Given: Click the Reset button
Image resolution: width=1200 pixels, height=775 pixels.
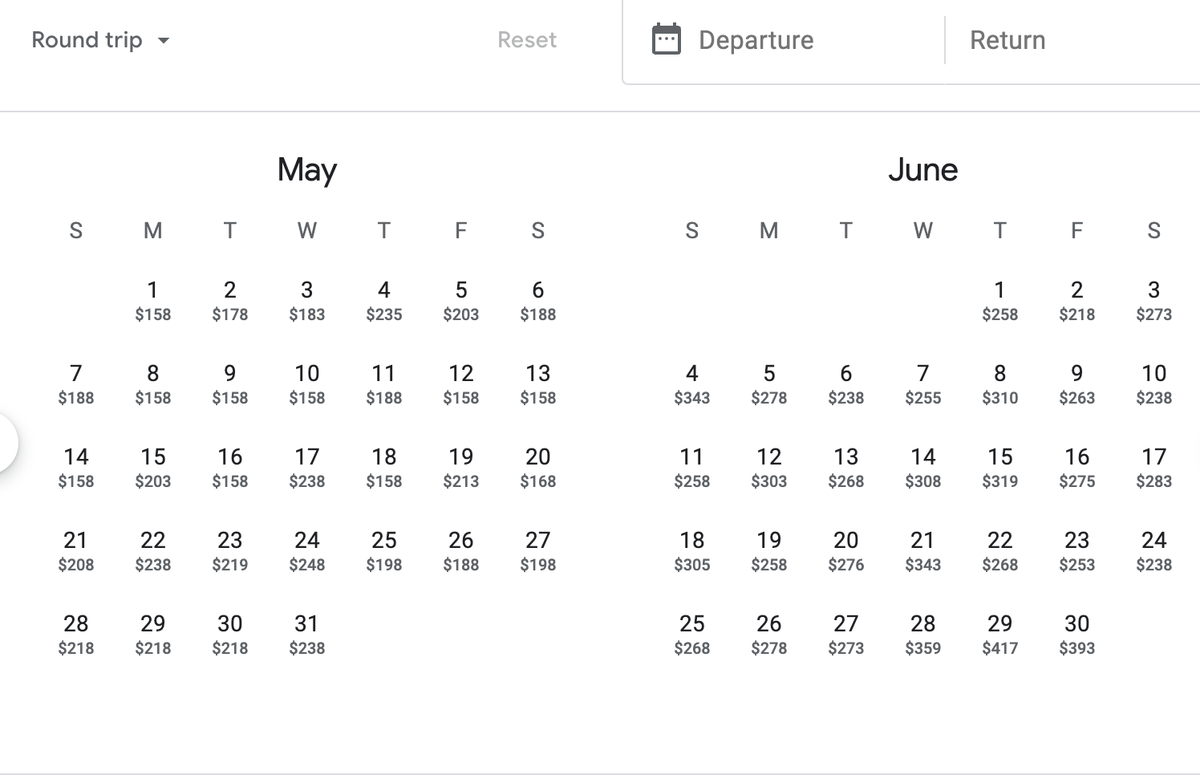Looking at the screenshot, I should click(527, 40).
